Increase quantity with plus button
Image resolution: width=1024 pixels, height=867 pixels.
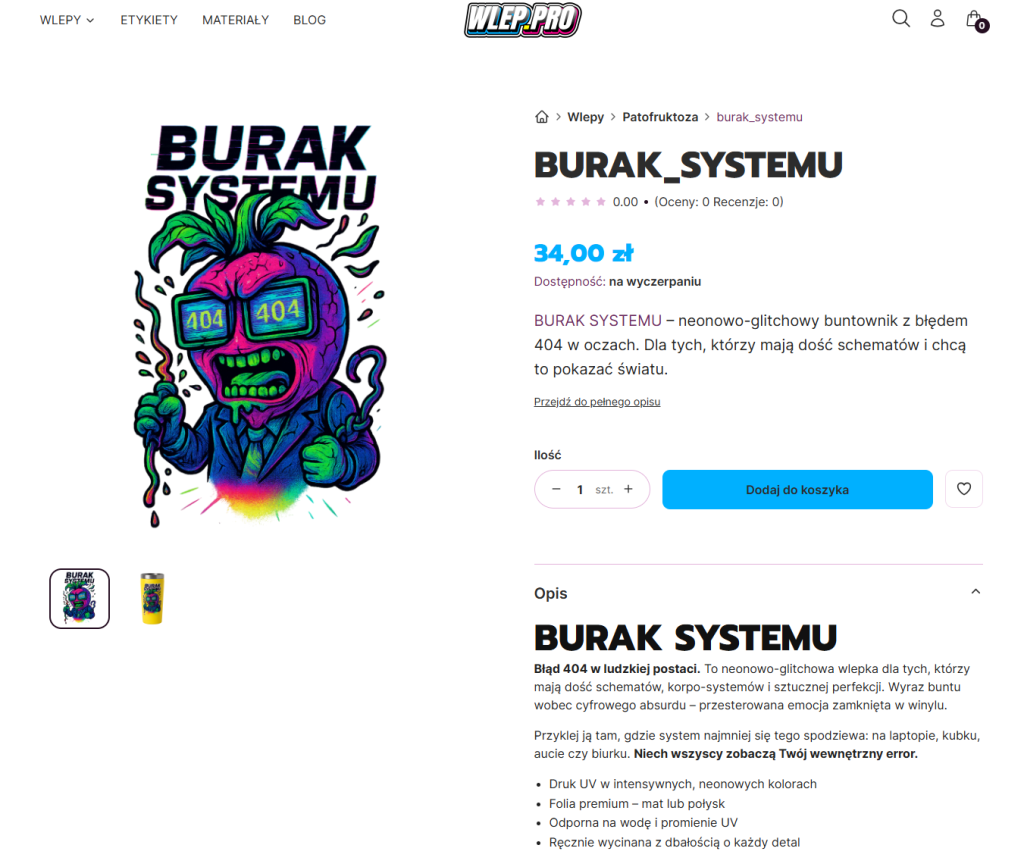[x=628, y=489]
